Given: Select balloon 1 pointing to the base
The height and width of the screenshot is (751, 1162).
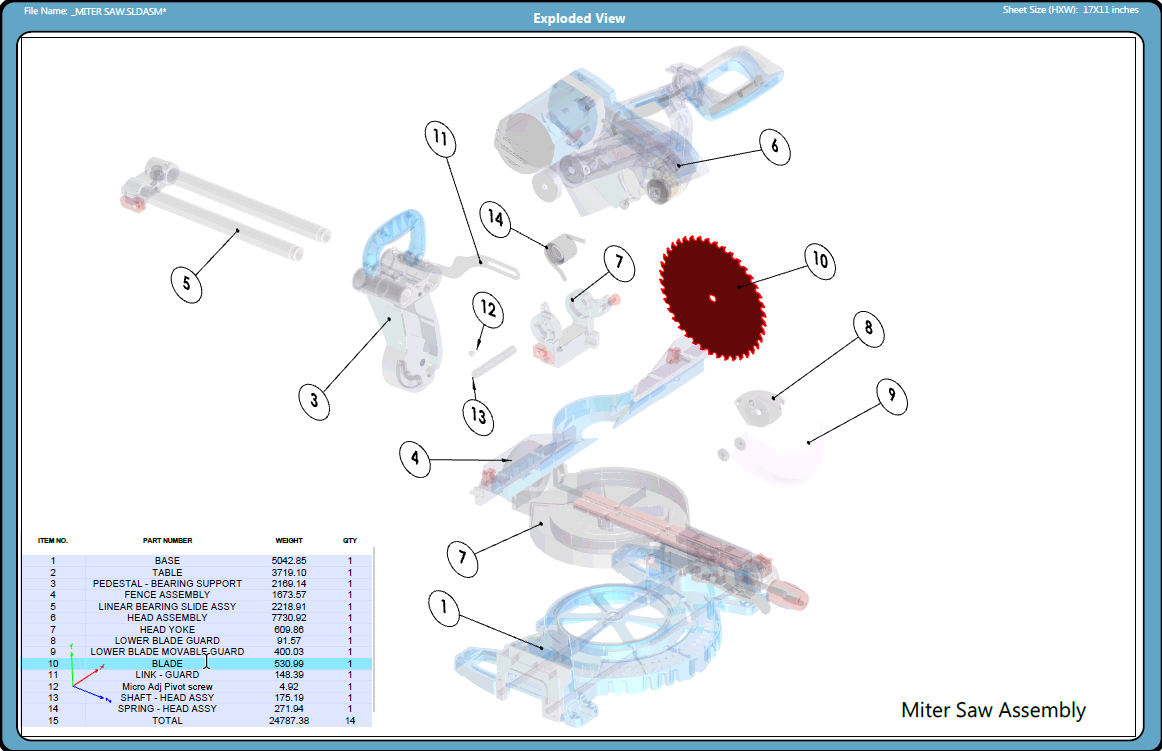Looking at the screenshot, I should (x=444, y=608).
